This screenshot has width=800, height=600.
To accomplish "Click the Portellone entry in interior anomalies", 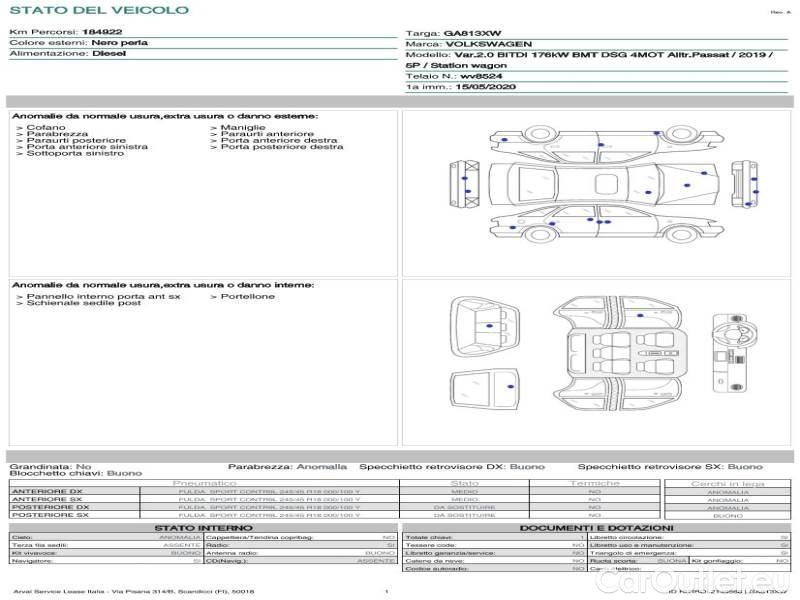I will (x=246, y=296).
